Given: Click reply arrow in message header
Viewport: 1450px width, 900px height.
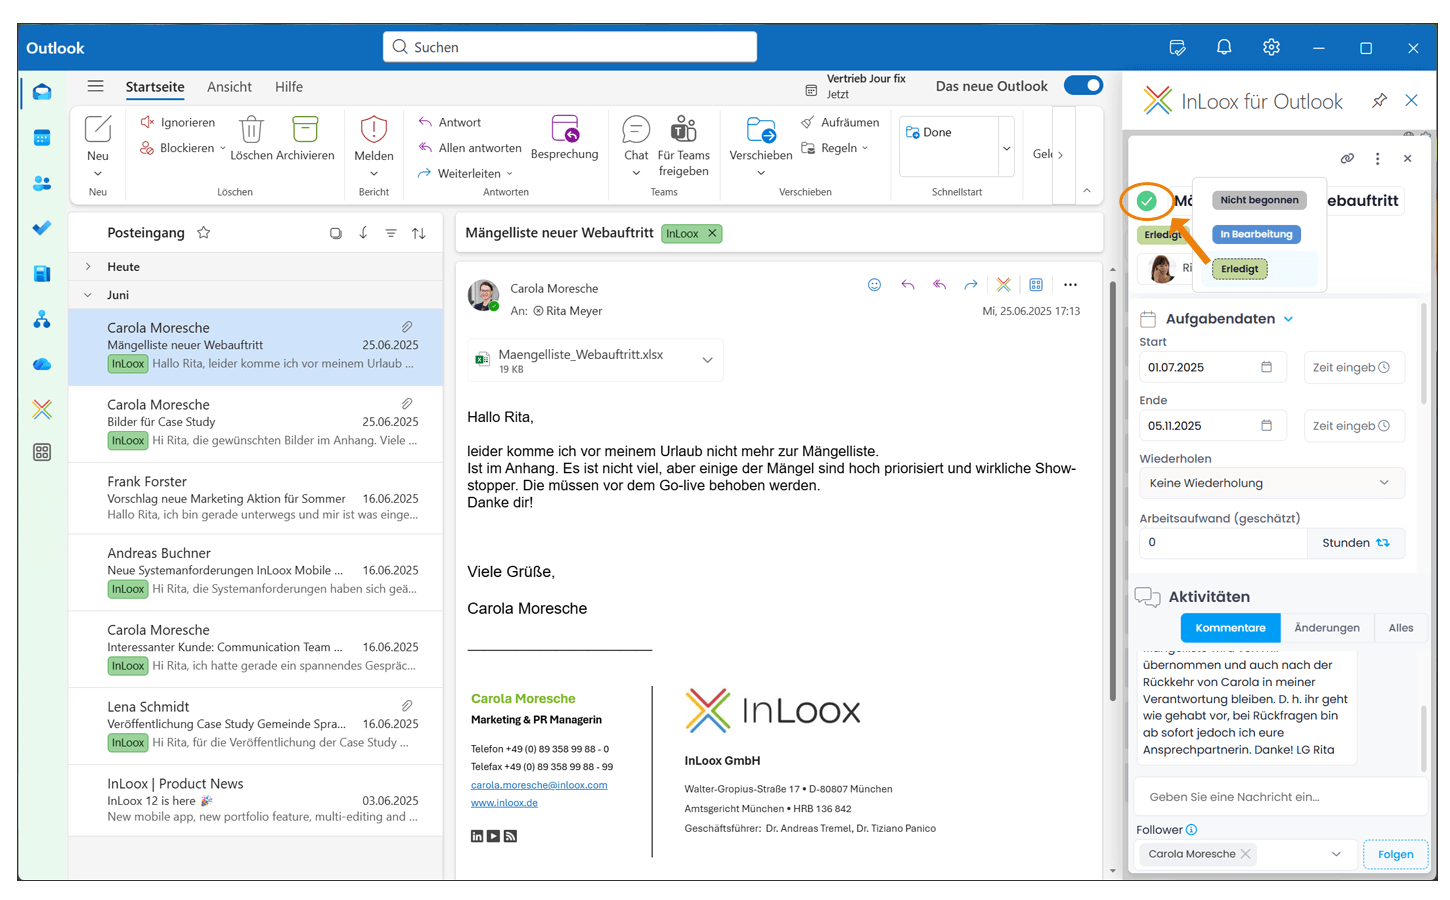Looking at the screenshot, I should (907, 285).
